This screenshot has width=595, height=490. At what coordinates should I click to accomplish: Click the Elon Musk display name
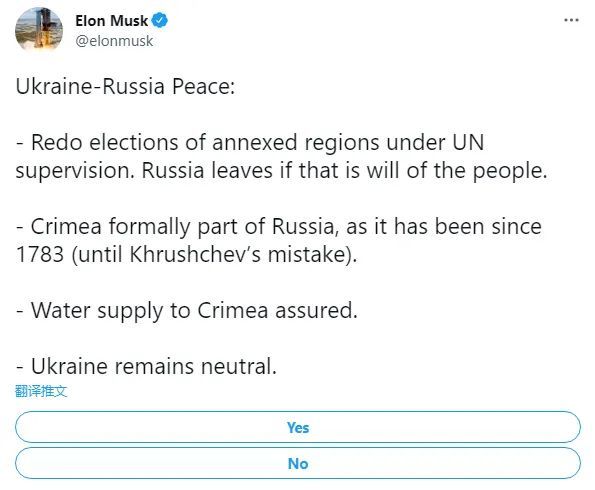[x=112, y=20]
